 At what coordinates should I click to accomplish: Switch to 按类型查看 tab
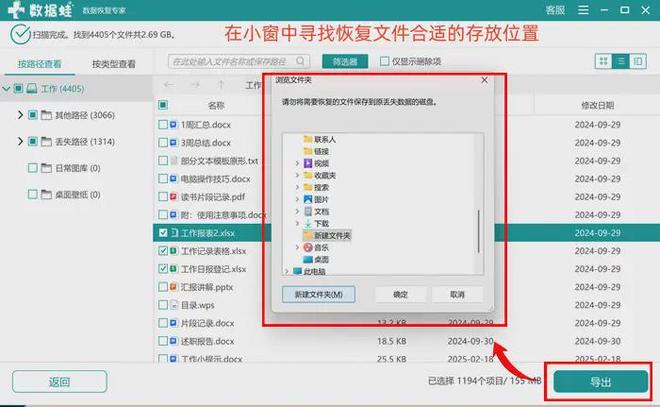point(114,64)
